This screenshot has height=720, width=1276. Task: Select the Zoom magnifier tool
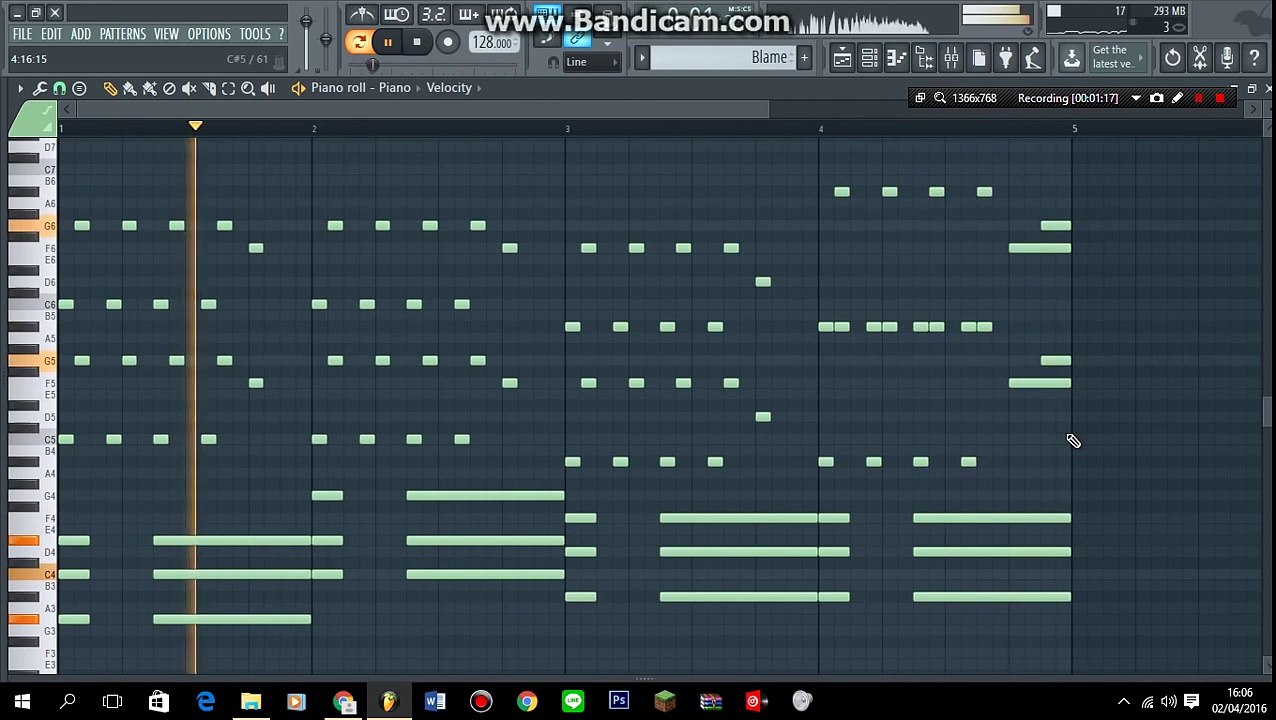coord(248,88)
